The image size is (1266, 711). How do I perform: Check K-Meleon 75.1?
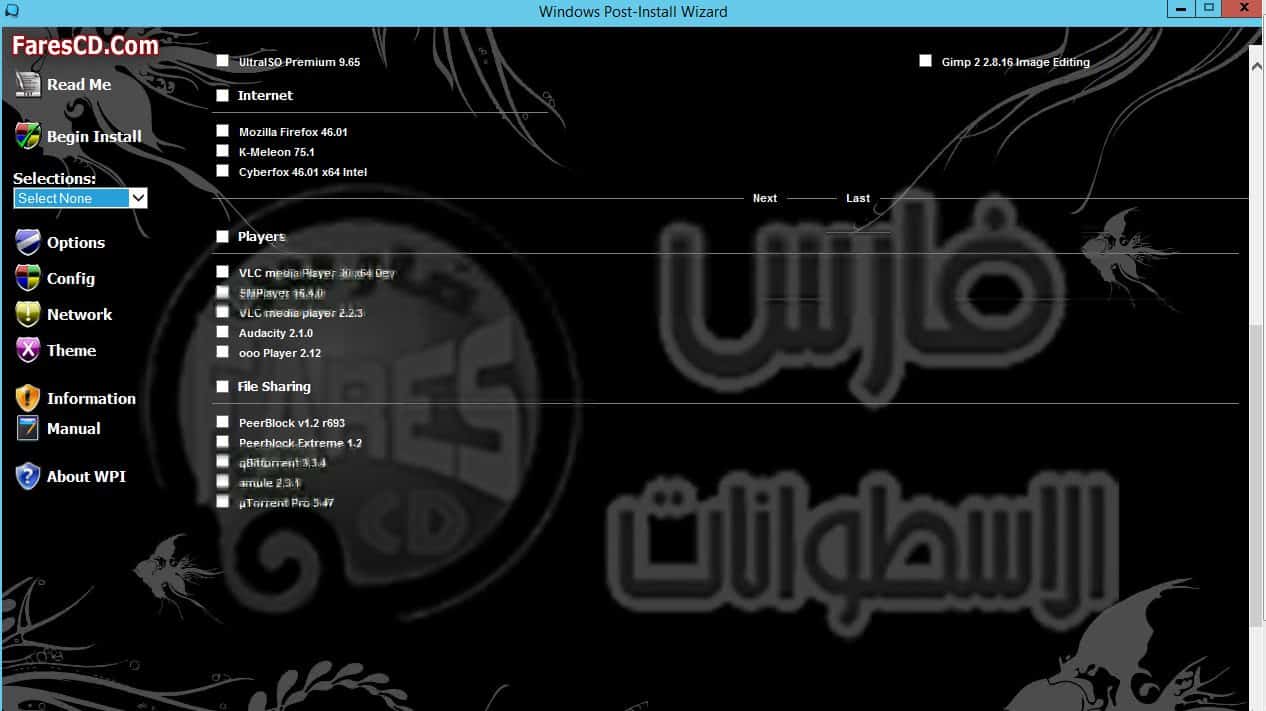[x=222, y=151]
